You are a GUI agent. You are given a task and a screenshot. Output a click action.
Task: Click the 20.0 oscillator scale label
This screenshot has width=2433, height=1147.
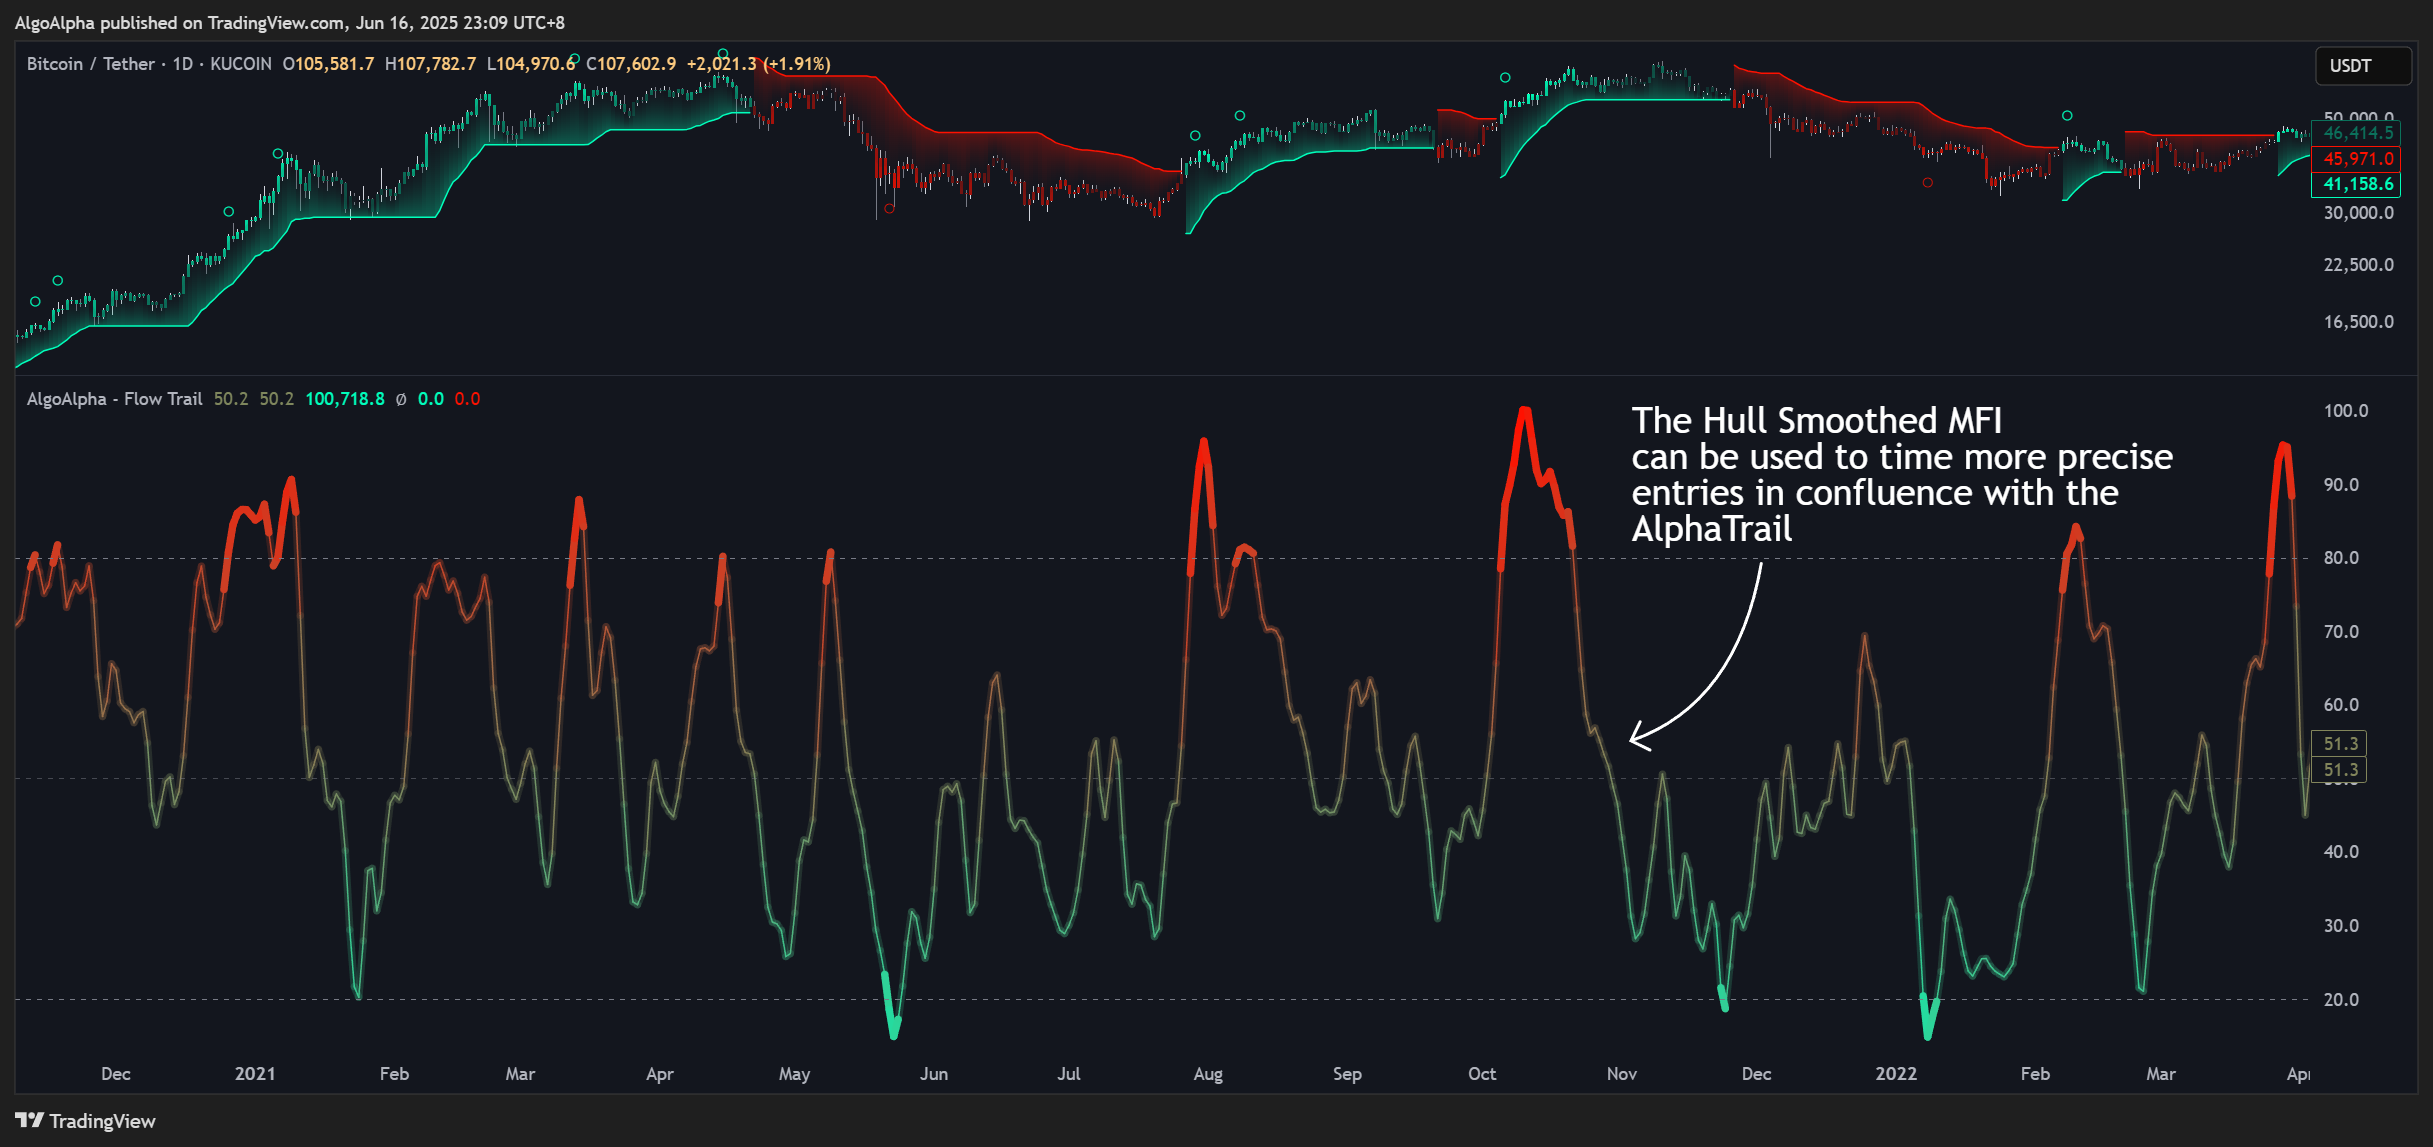pos(2341,1000)
